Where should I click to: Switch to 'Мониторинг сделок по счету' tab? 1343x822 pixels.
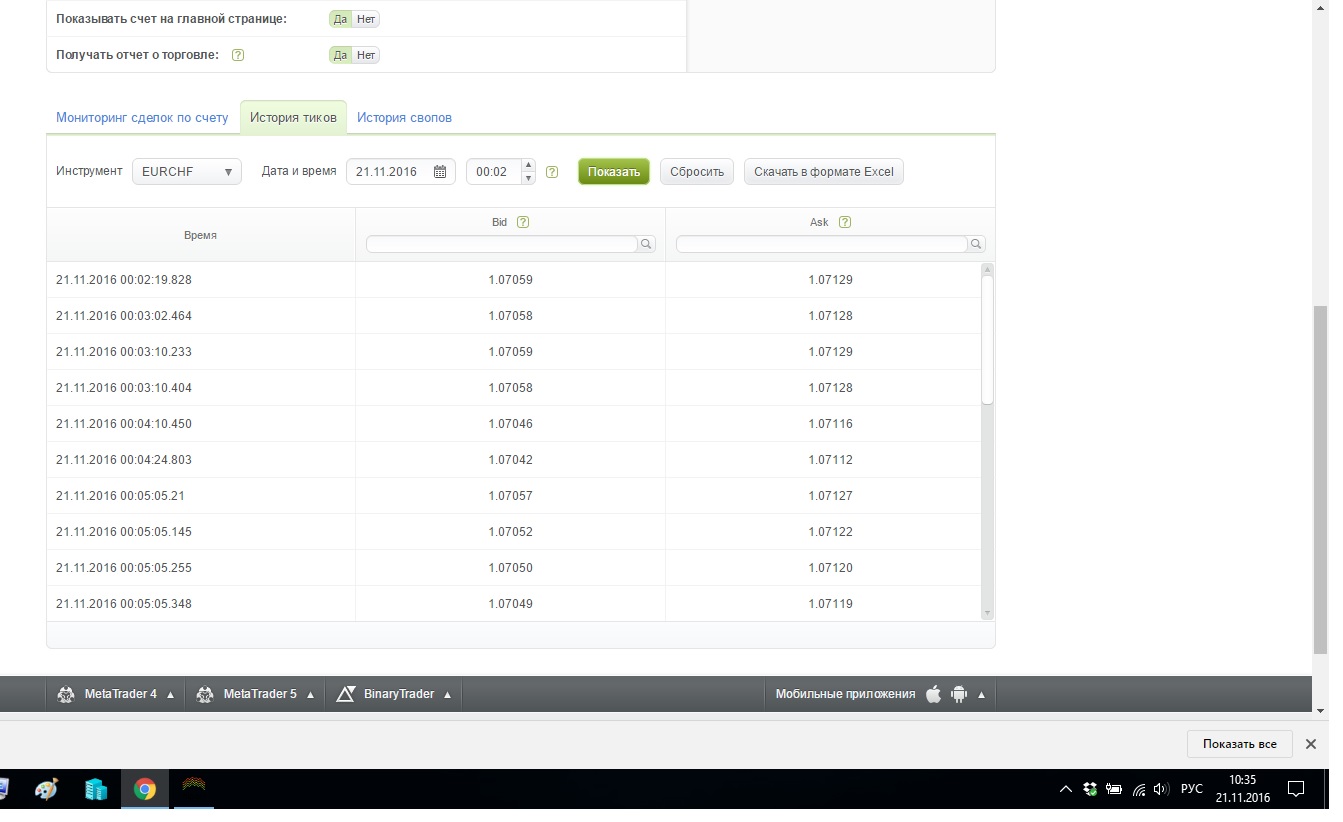pos(142,118)
